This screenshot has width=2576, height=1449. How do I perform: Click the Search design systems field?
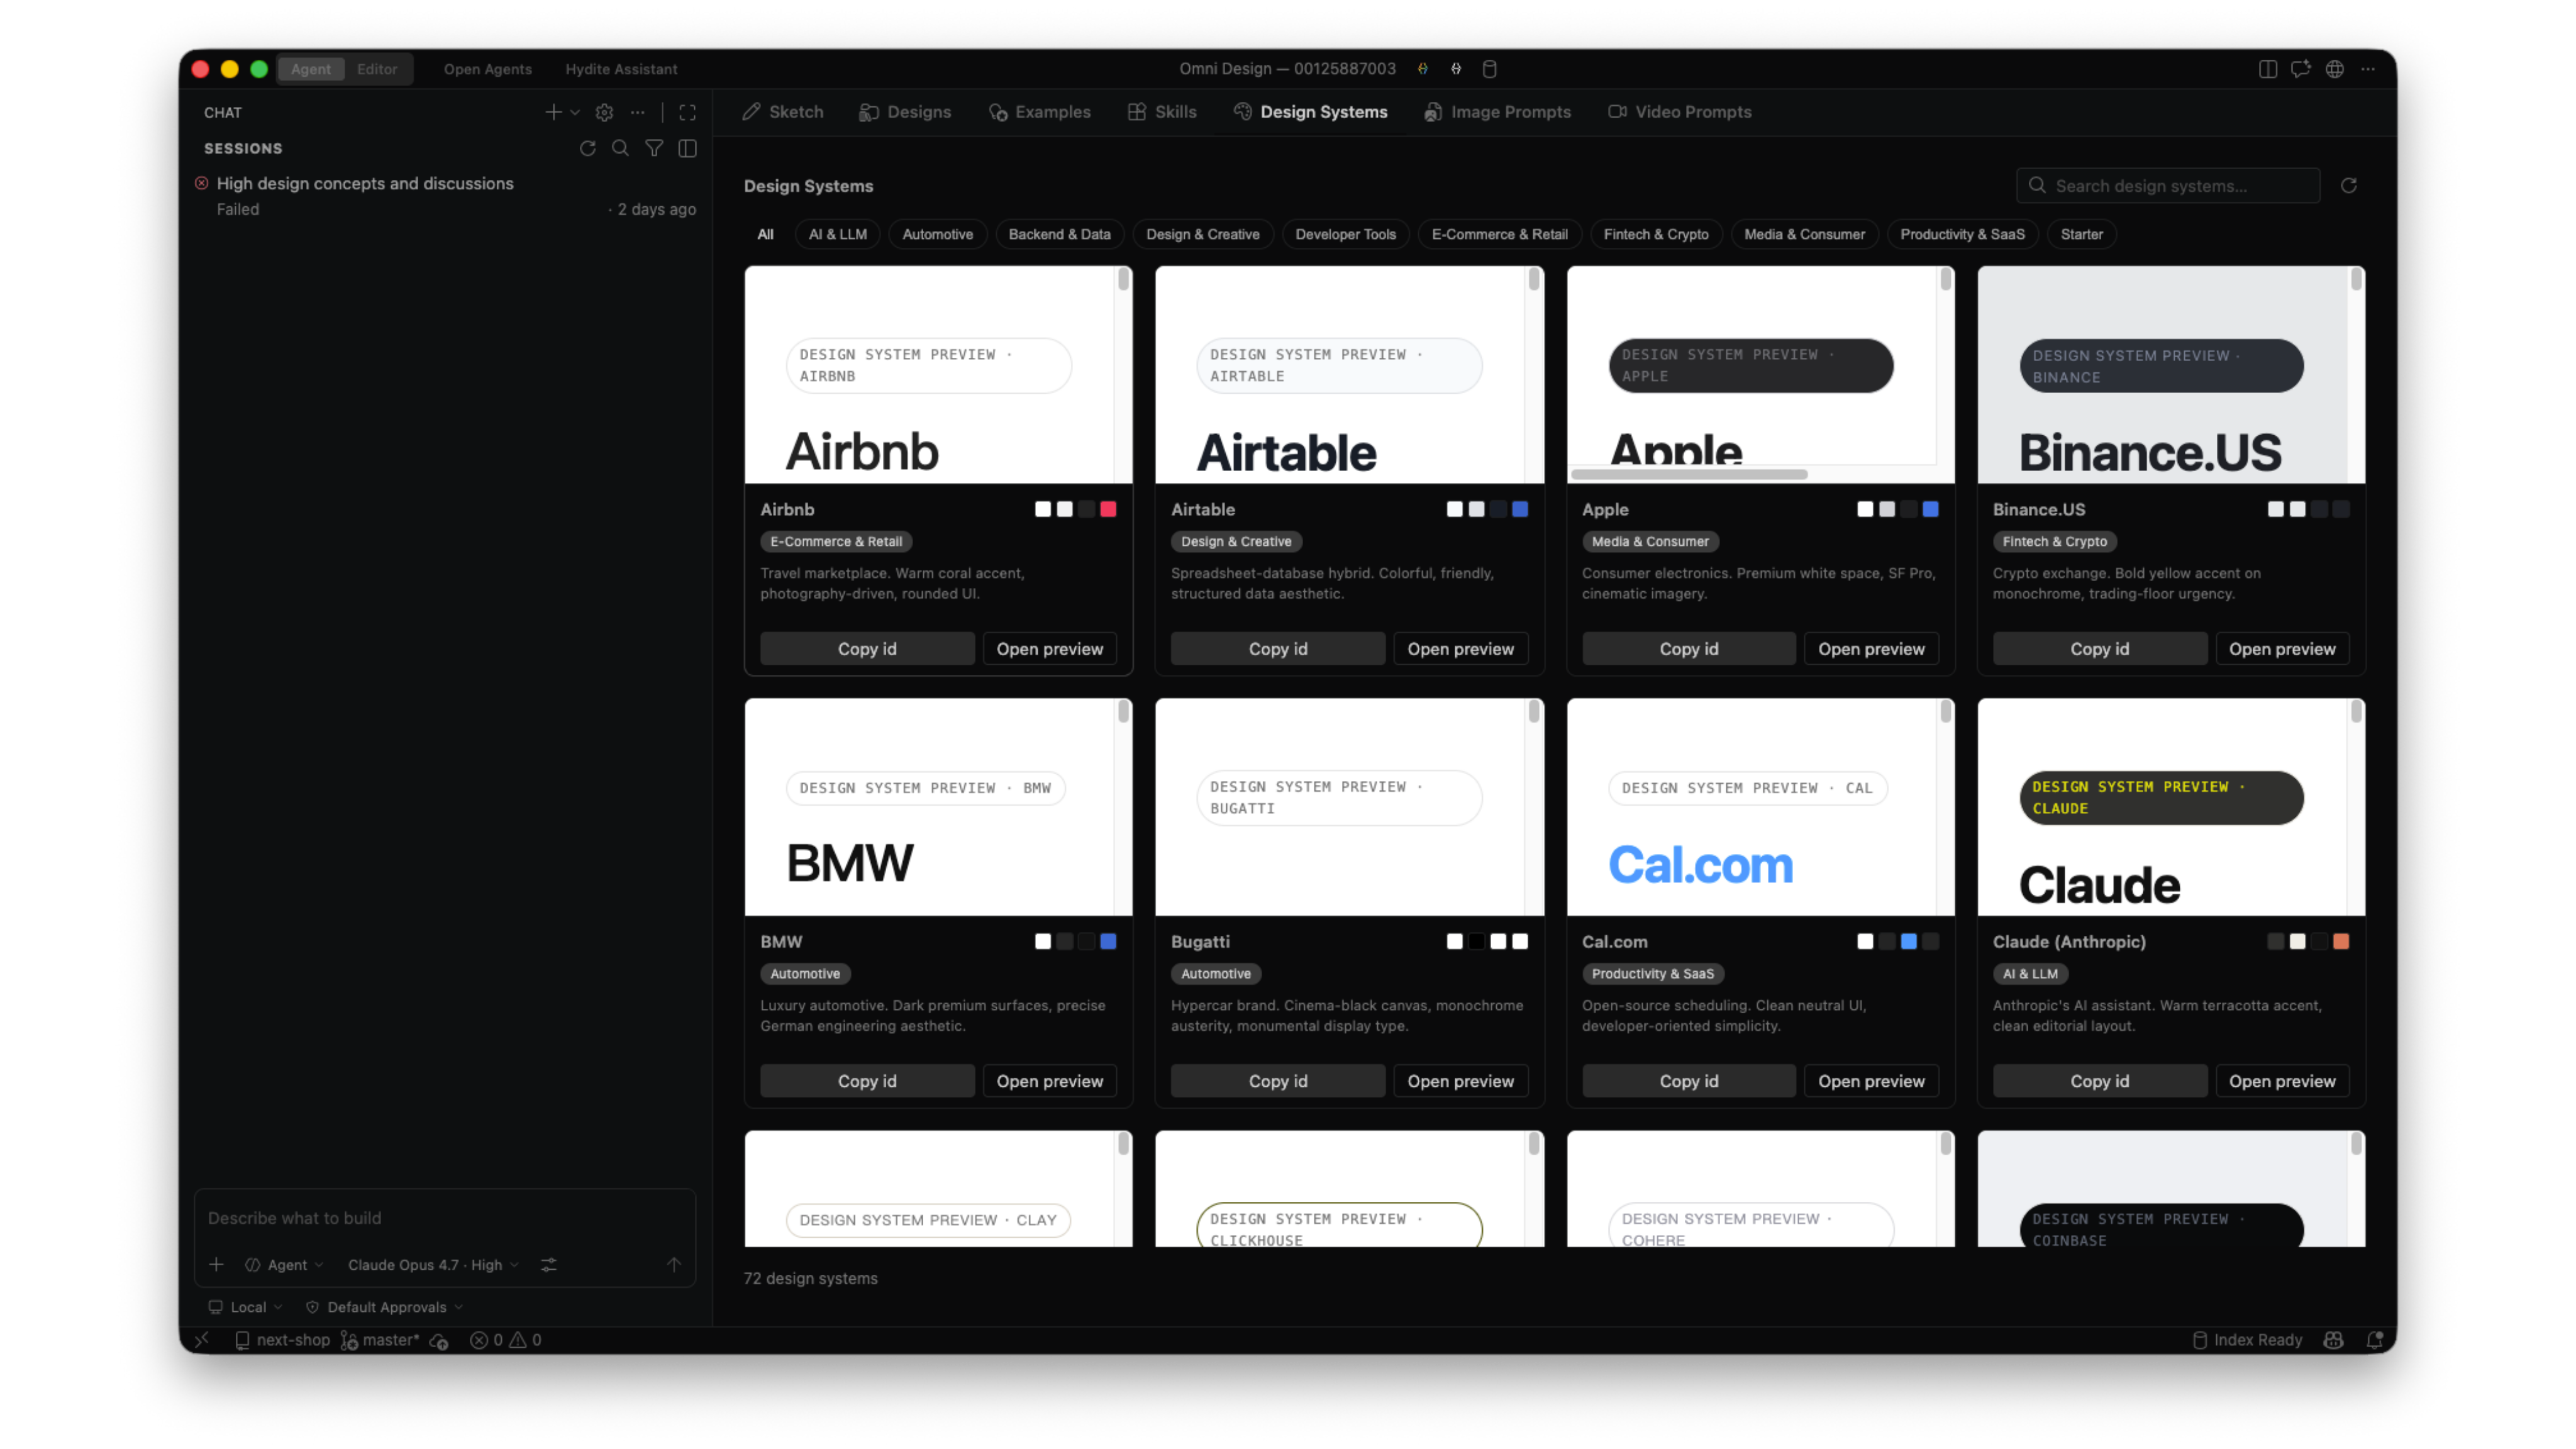pos(2168,186)
